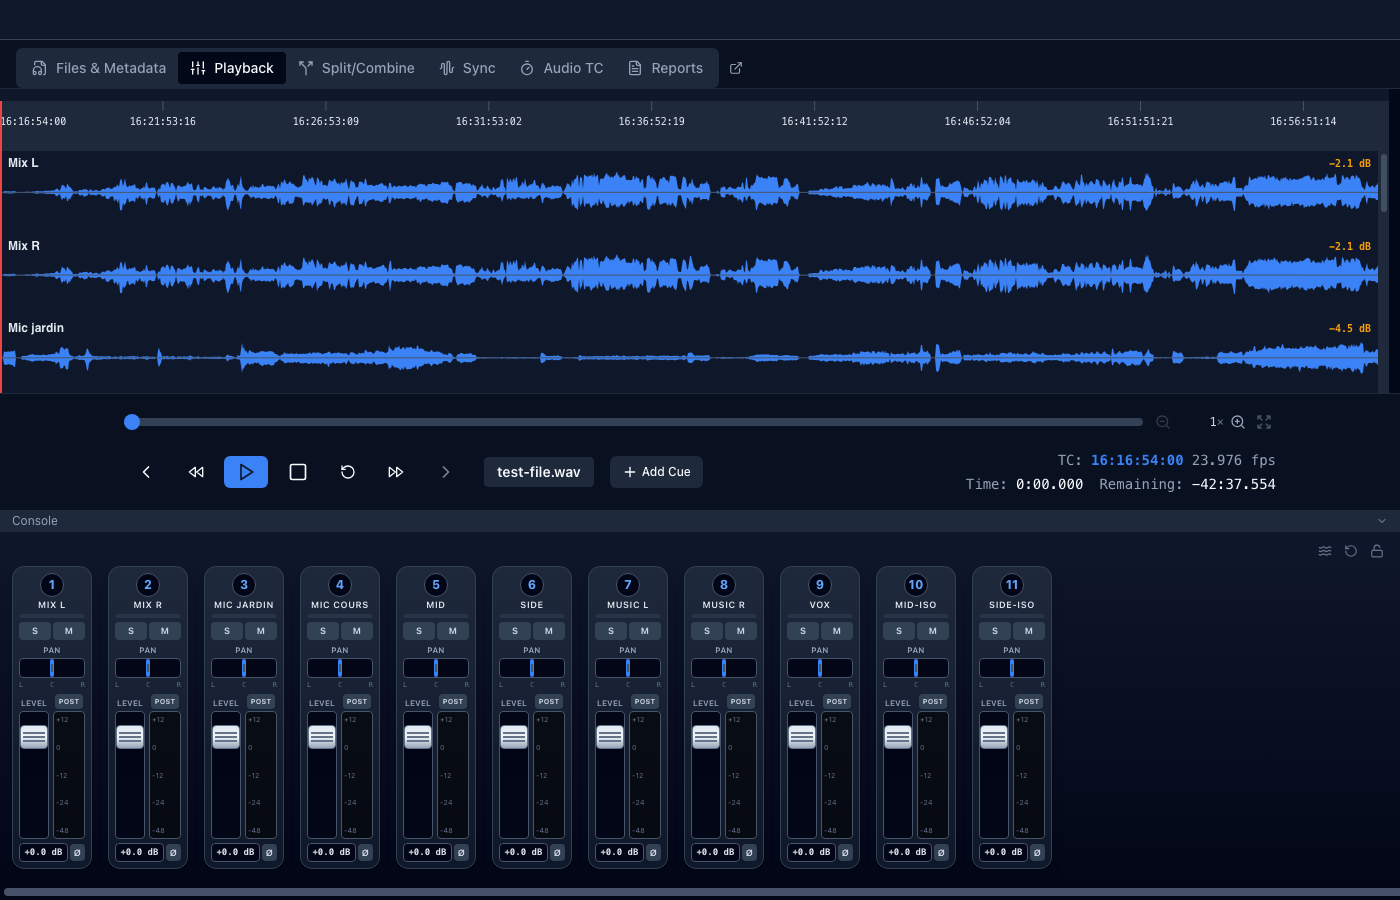Click channel number 7 badge
This screenshot has height=900, width=1400.
click(x=628, y=585)
